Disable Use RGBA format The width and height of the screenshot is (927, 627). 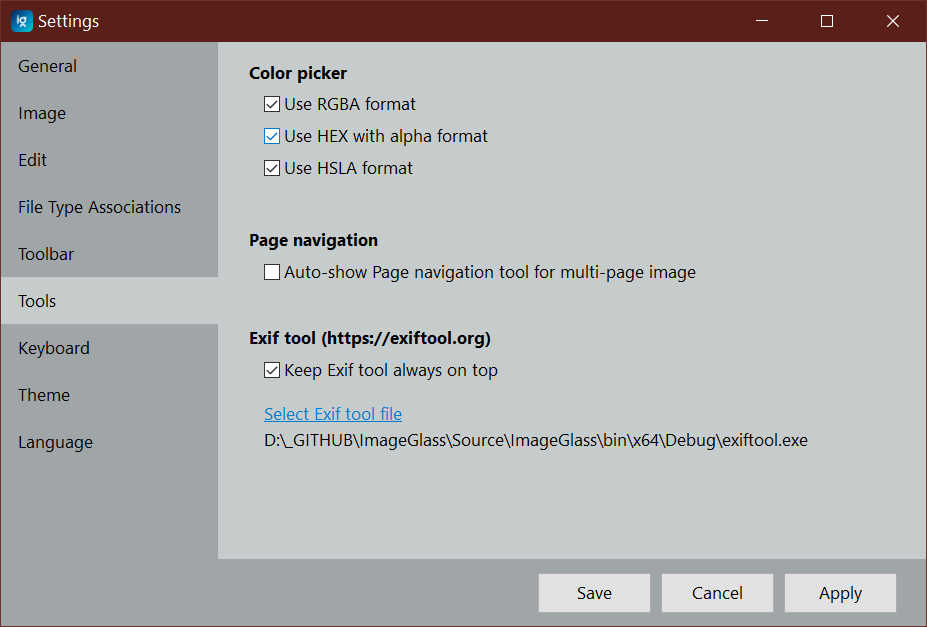(x=272, y=104)
